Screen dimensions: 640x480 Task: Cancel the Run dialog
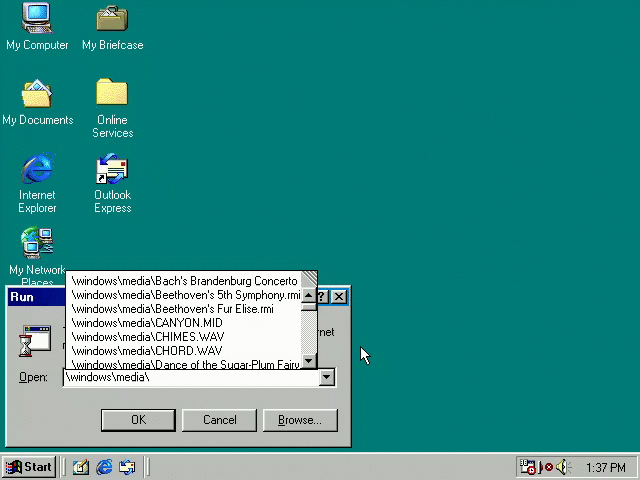[x=220, y=420]
